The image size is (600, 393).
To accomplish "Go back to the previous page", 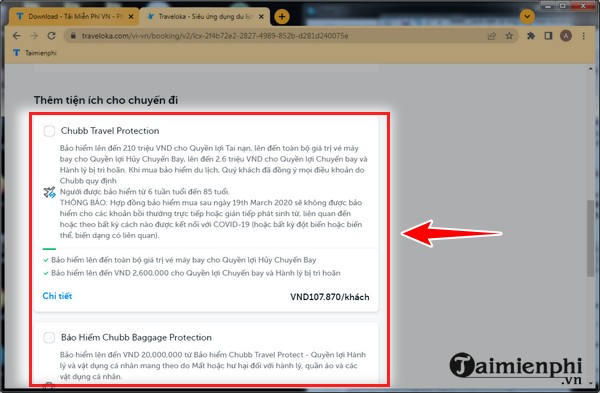I will tap(16, 36).
